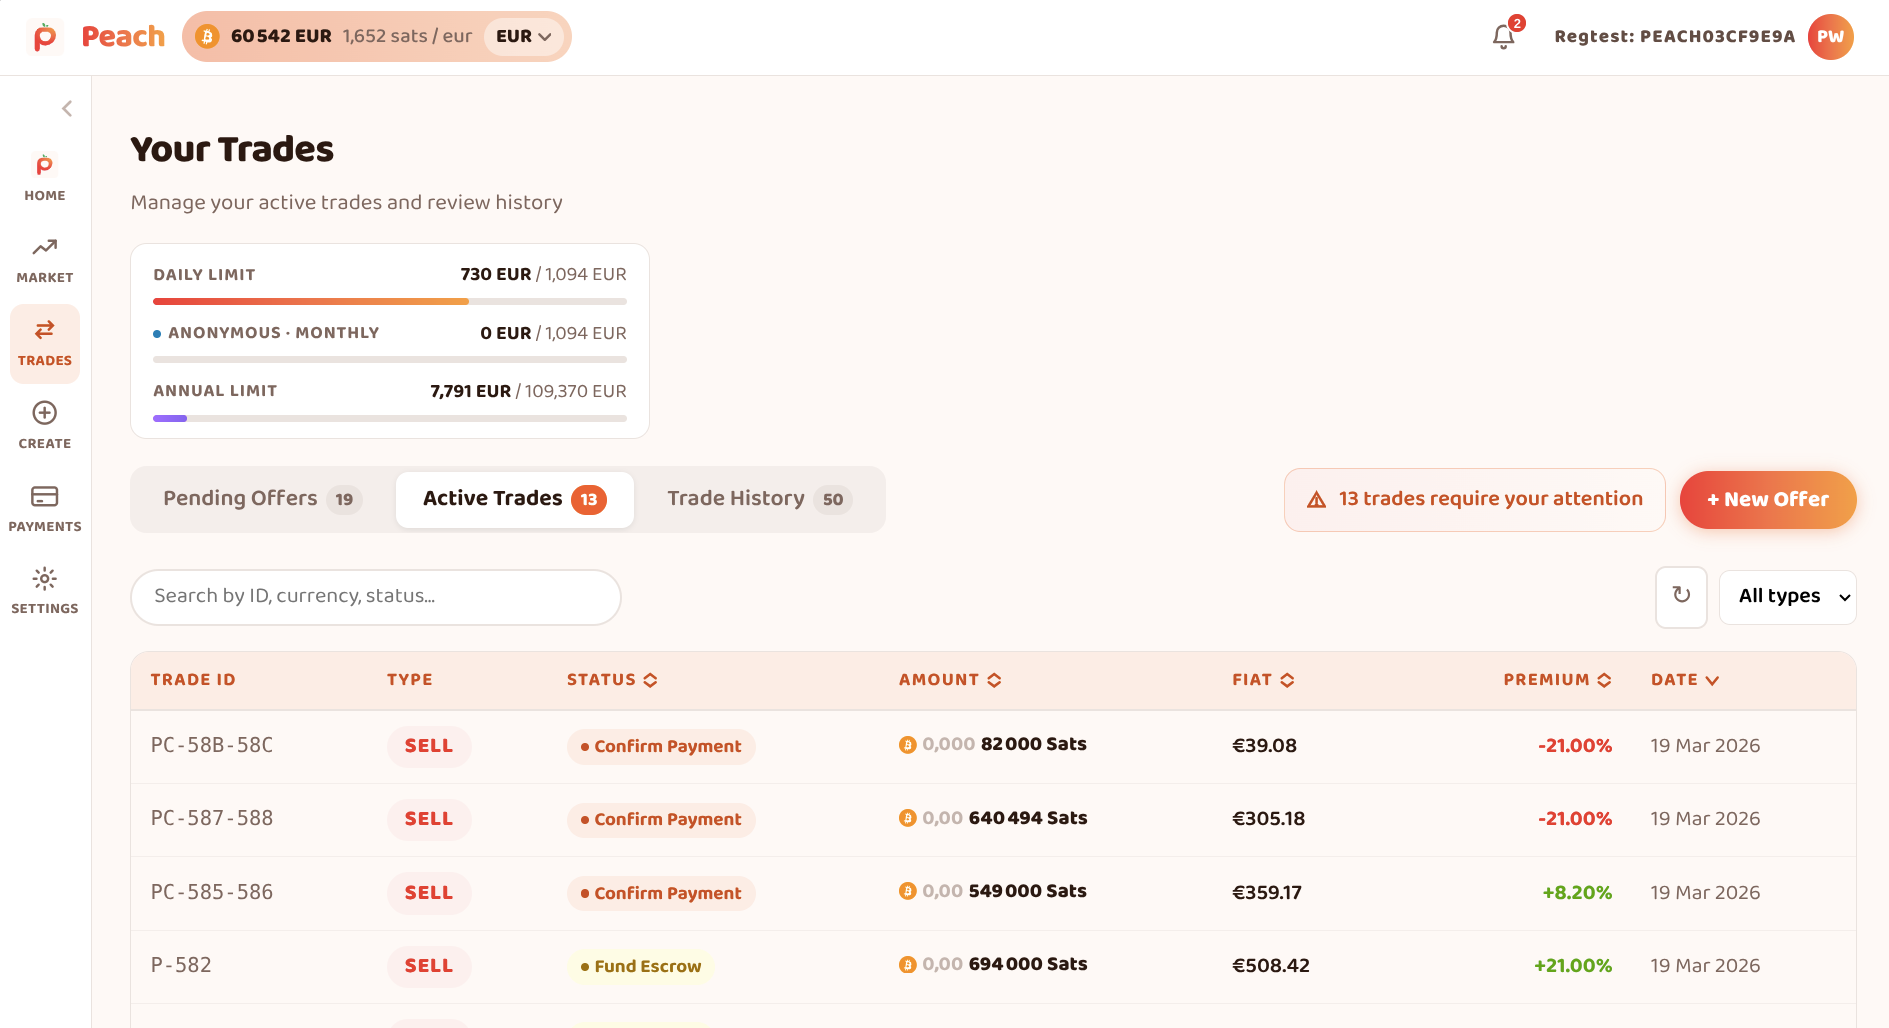Image resolution: width=1889 pixels, height=1028 pixels.
Task: Click the +21.00% premium value
Action: tap(1573, 966)
